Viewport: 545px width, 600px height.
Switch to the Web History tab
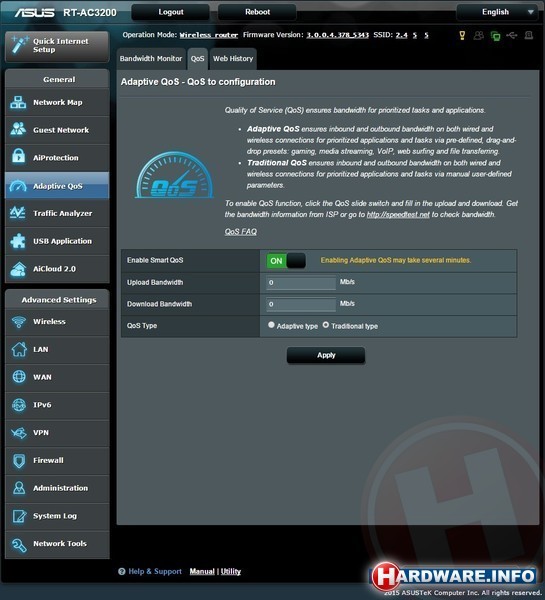point(233,59)
